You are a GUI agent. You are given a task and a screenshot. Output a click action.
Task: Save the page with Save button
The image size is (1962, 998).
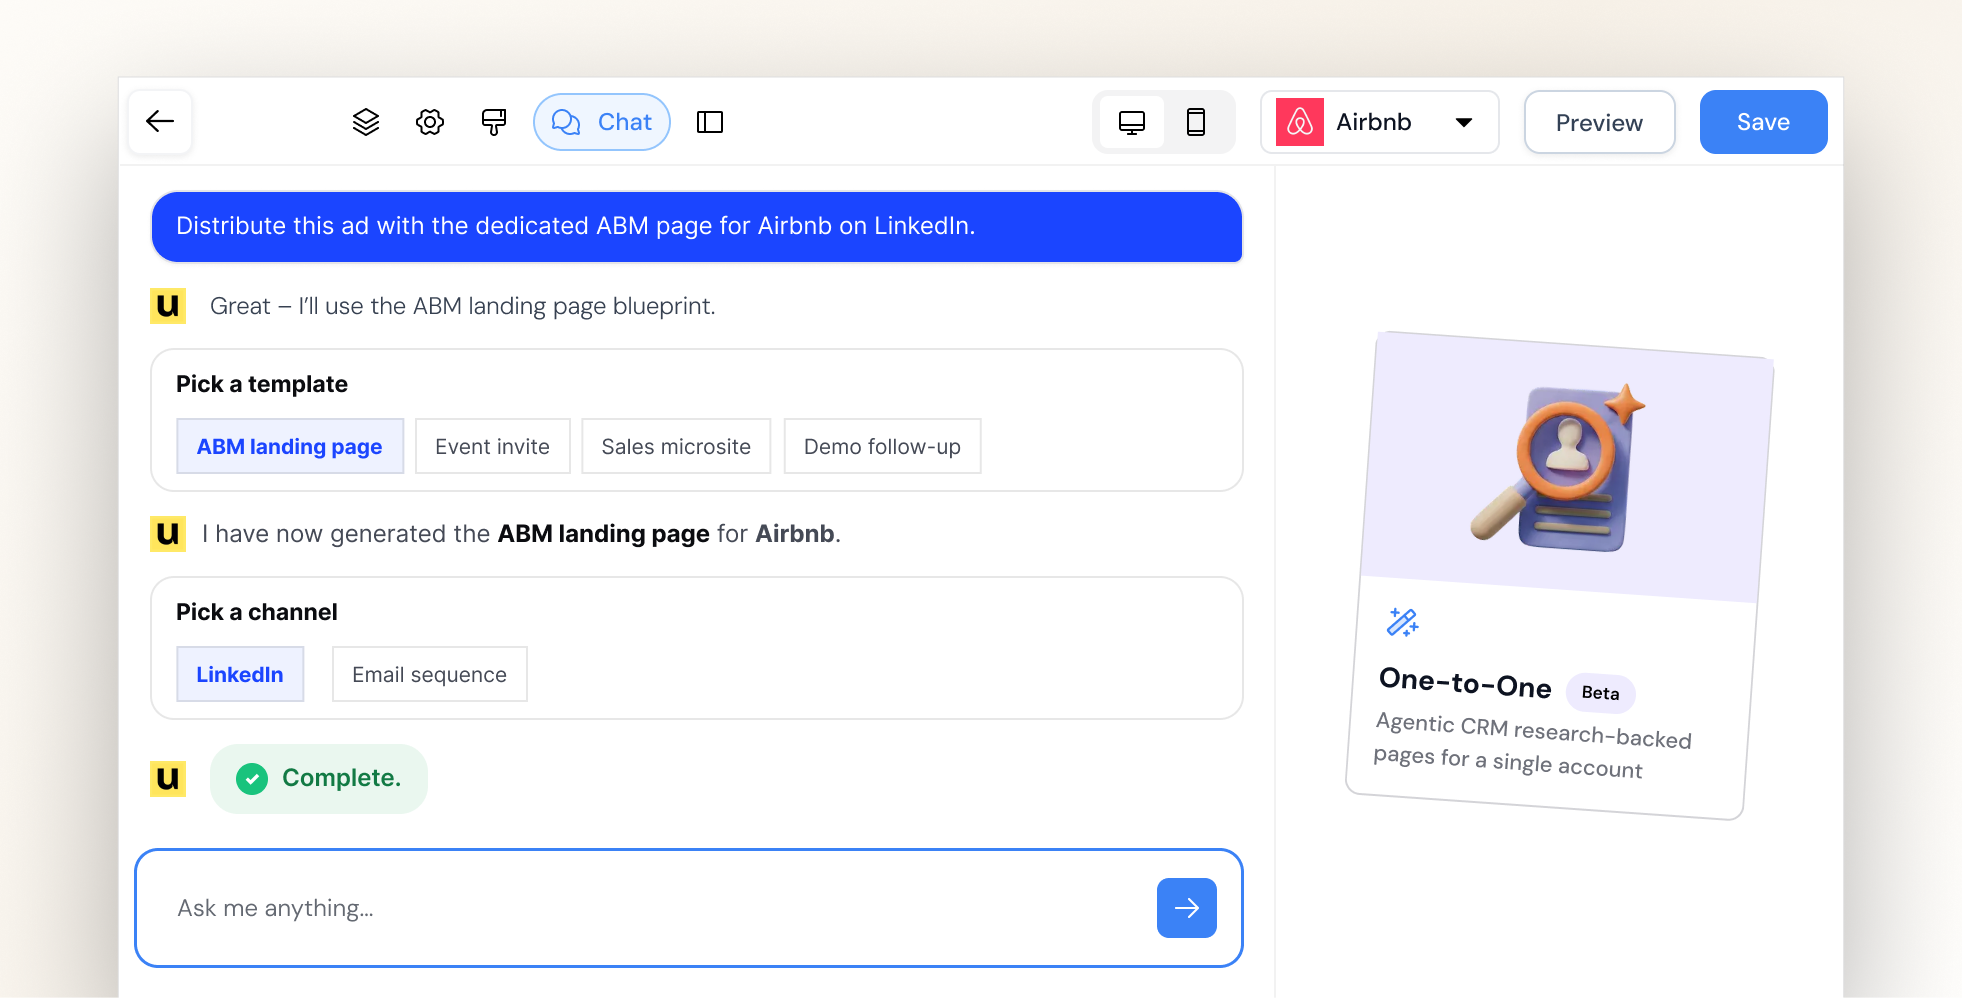1763,122
